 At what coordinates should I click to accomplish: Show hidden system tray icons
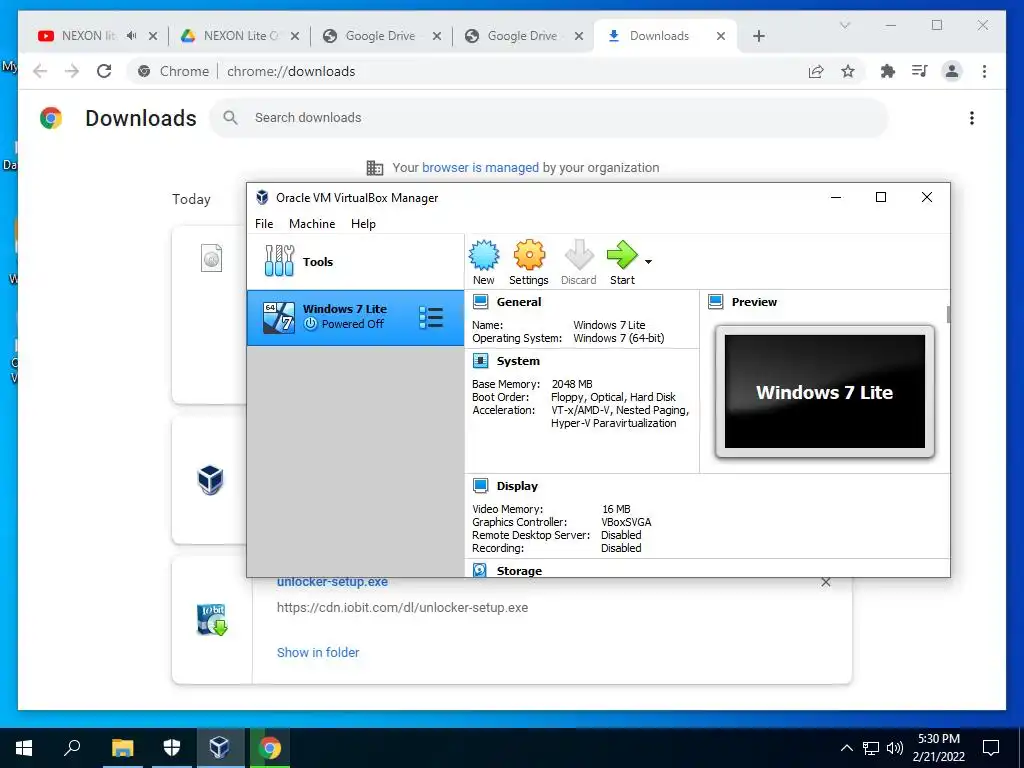846,748
